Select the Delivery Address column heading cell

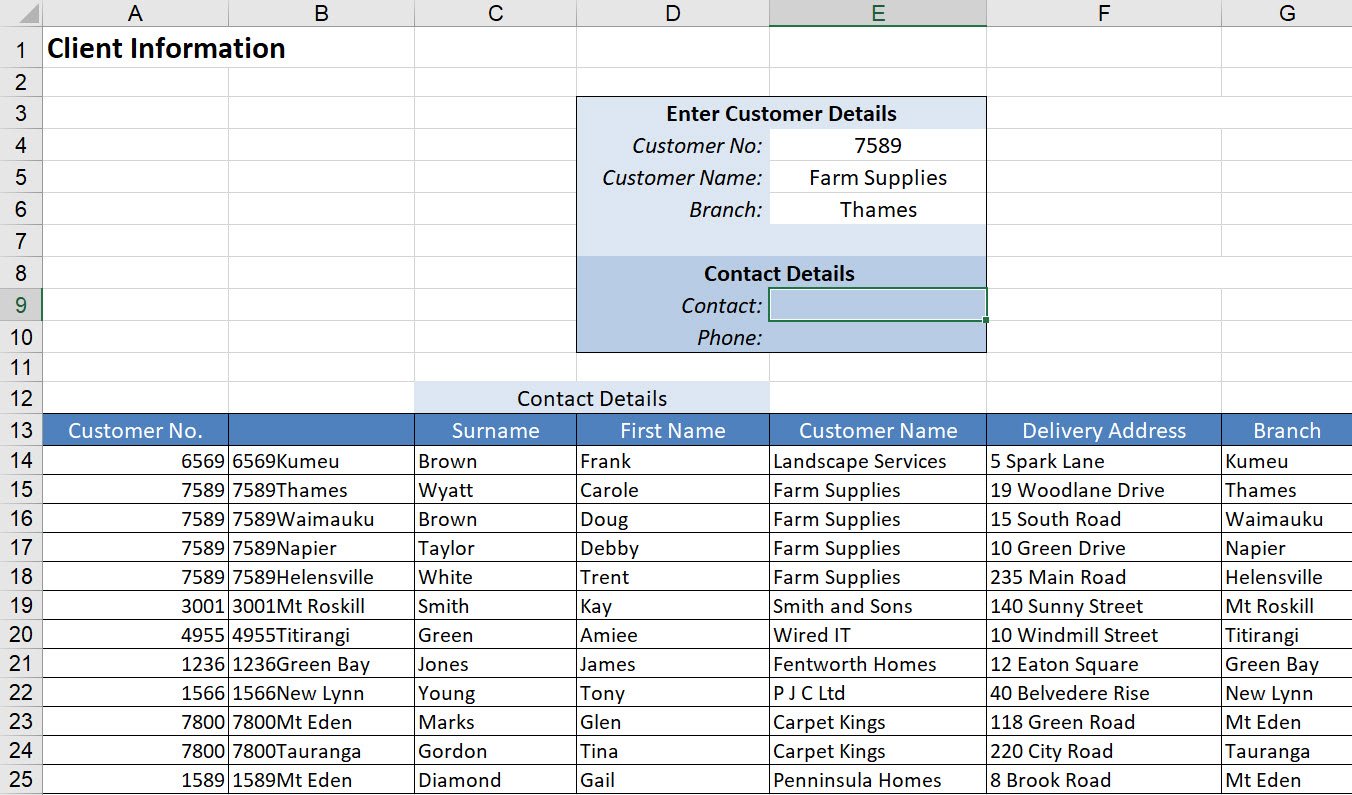tap(1103, 430)
